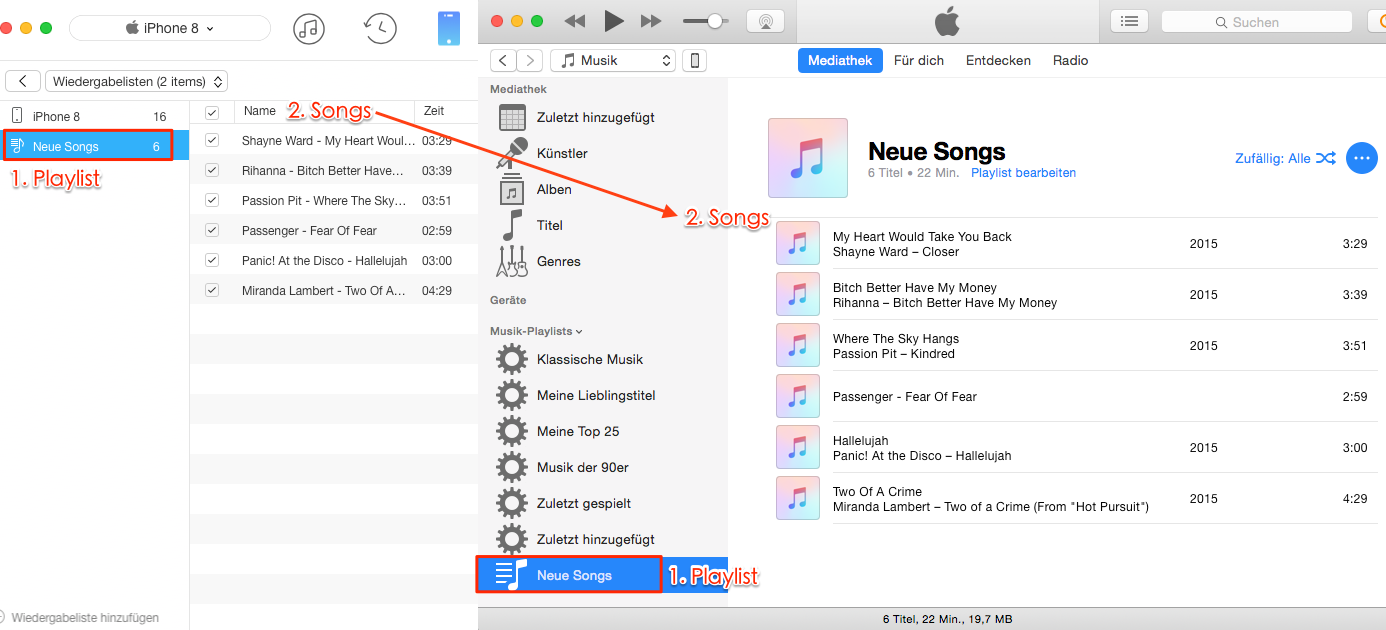Open the Musik media type dropdown

coord(613,61)
